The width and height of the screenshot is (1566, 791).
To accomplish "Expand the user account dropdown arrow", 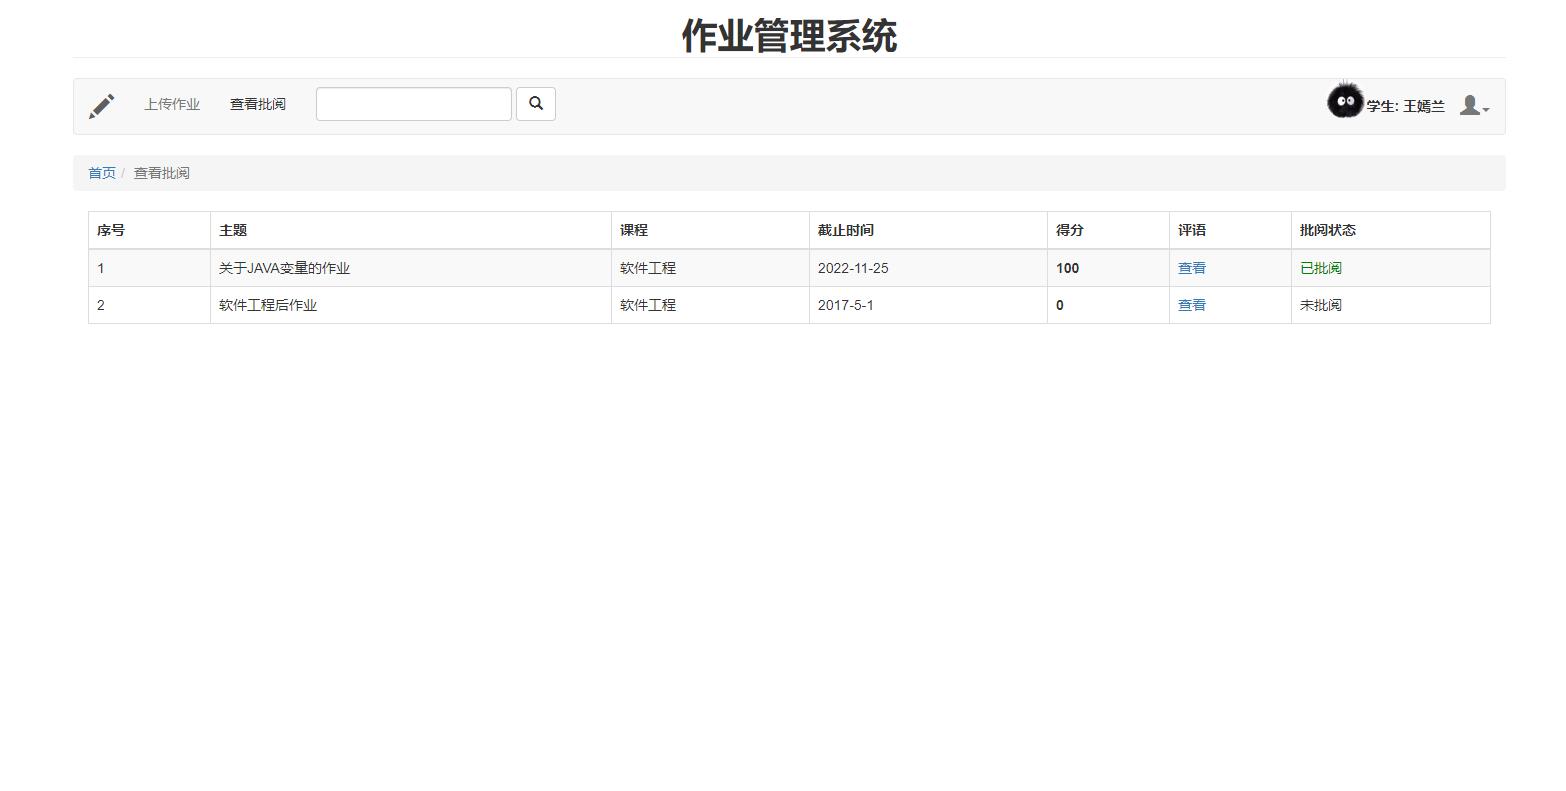I will pos(1484,110).
